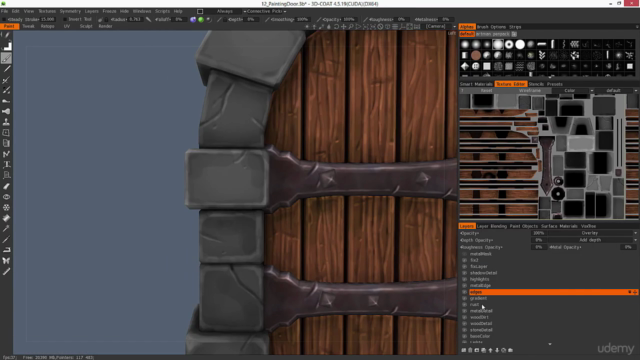Hide the shadowDetail layer
Viewport: 640px width, 360px height.
click(x=464, y=273)
